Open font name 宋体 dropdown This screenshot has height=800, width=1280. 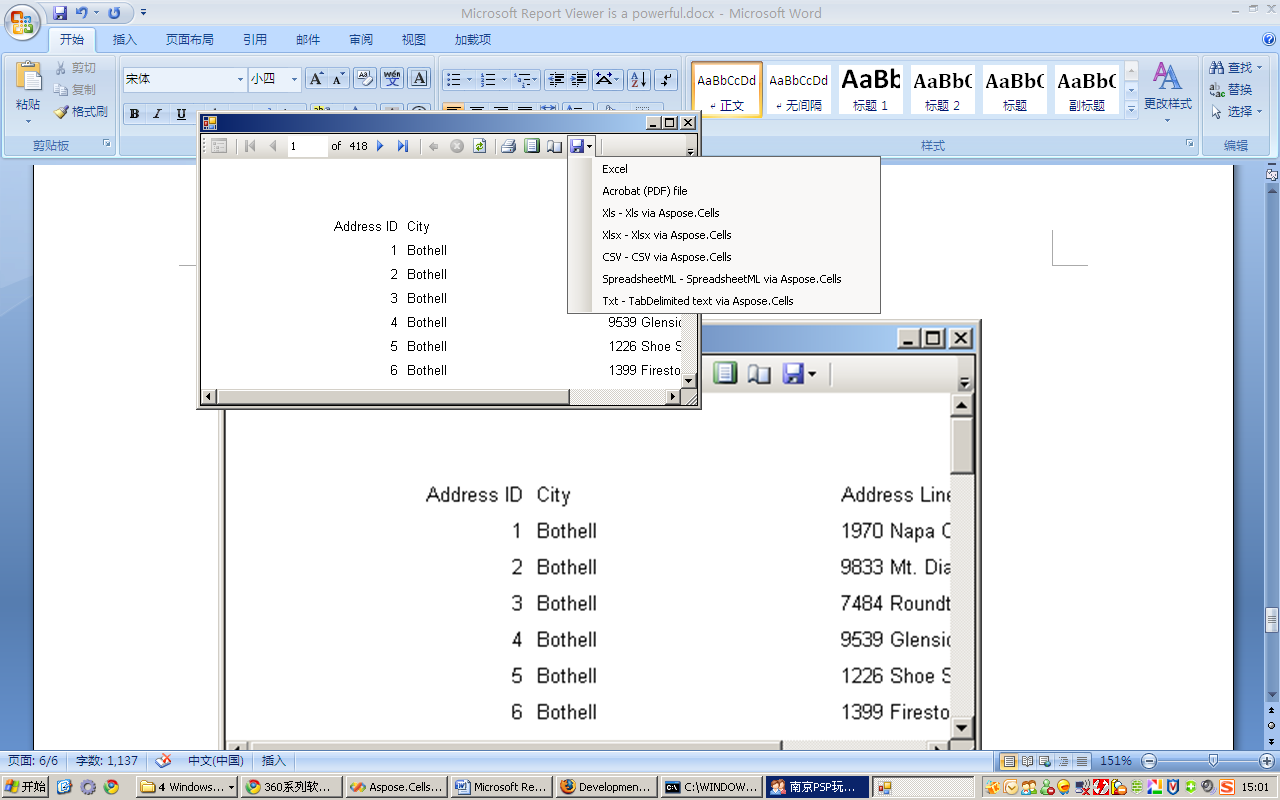[240, 79]
